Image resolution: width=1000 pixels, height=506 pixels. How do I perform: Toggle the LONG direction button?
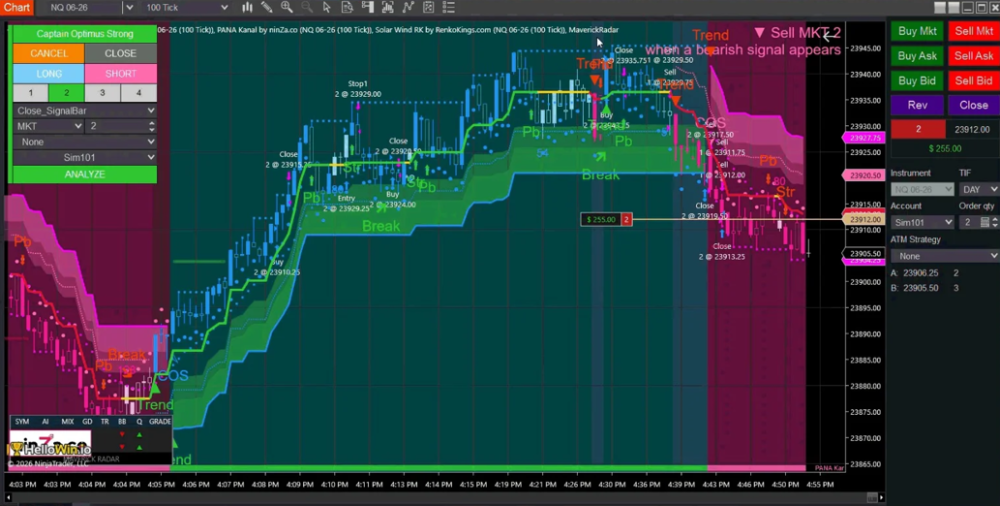(x=48, y=73)
